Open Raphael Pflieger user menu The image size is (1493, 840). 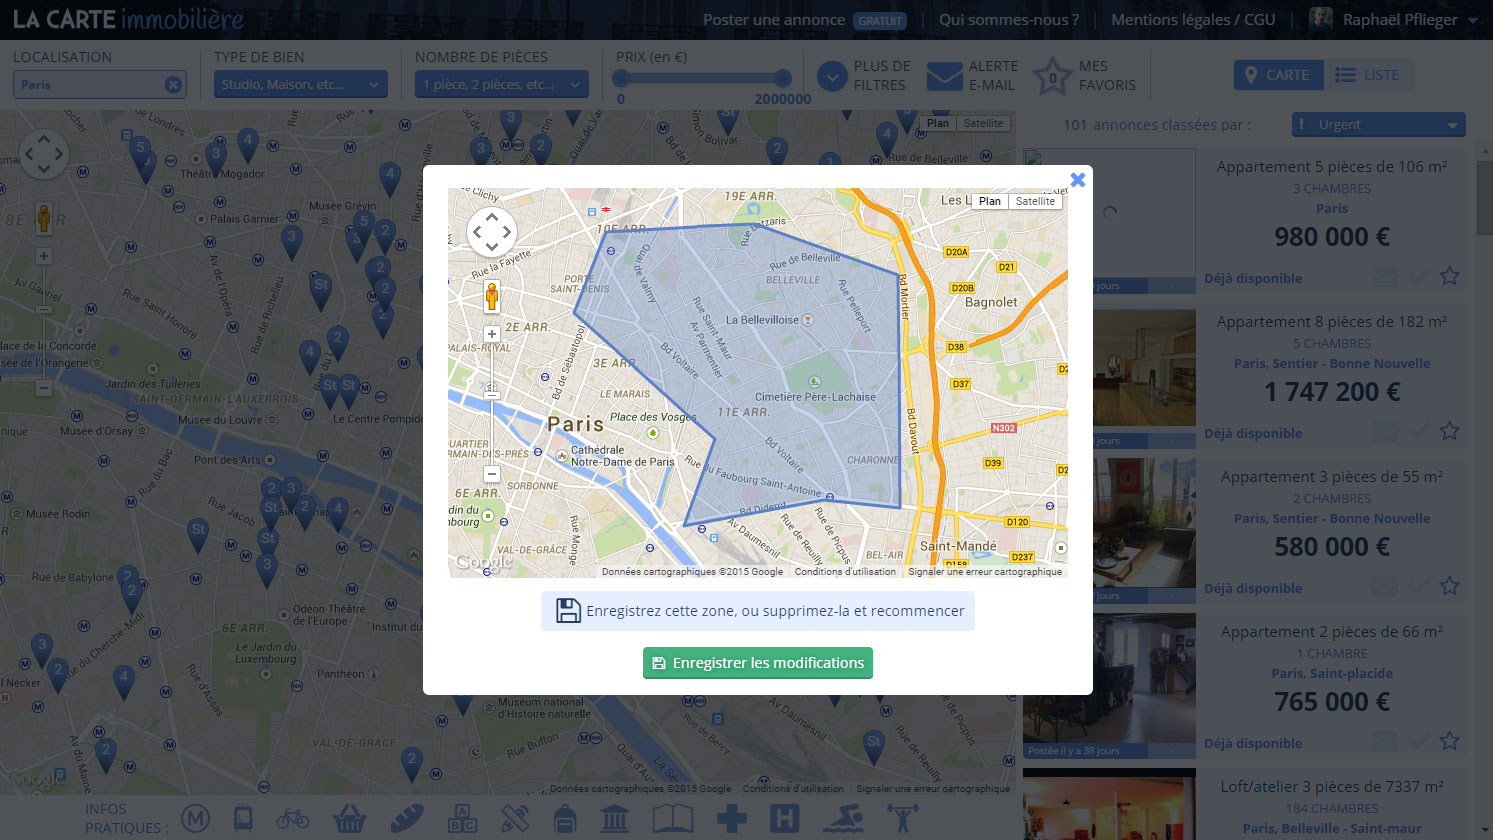coord(1395,20)
